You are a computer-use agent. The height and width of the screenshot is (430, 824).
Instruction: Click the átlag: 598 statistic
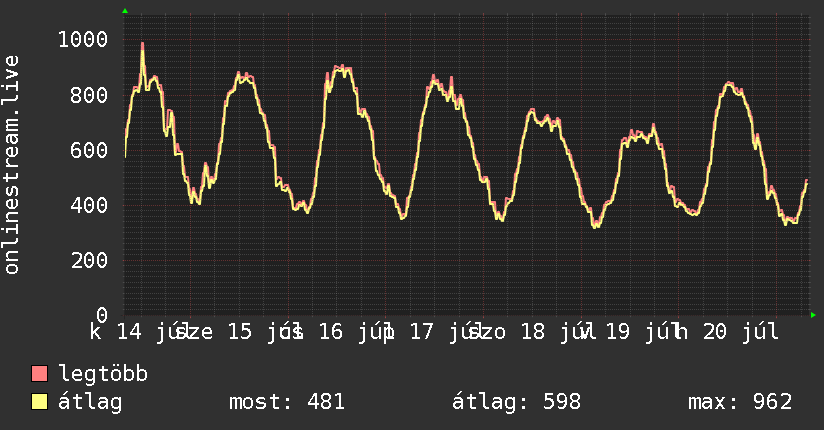pyautogui.click(x=517, y=402)
